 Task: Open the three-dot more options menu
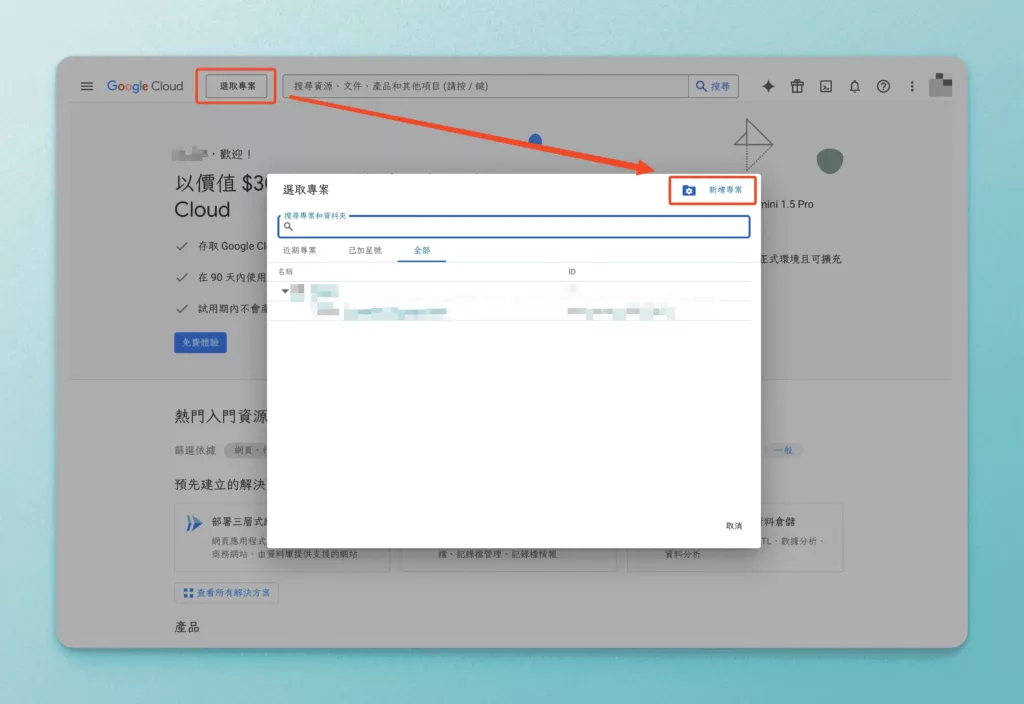912,86
